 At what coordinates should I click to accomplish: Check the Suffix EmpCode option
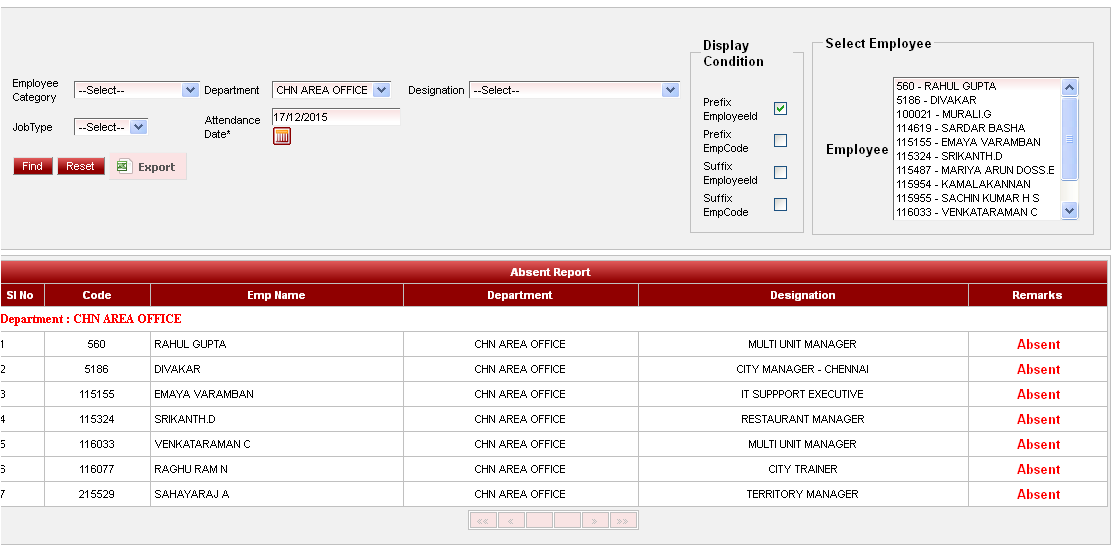(x=780, y=204)
